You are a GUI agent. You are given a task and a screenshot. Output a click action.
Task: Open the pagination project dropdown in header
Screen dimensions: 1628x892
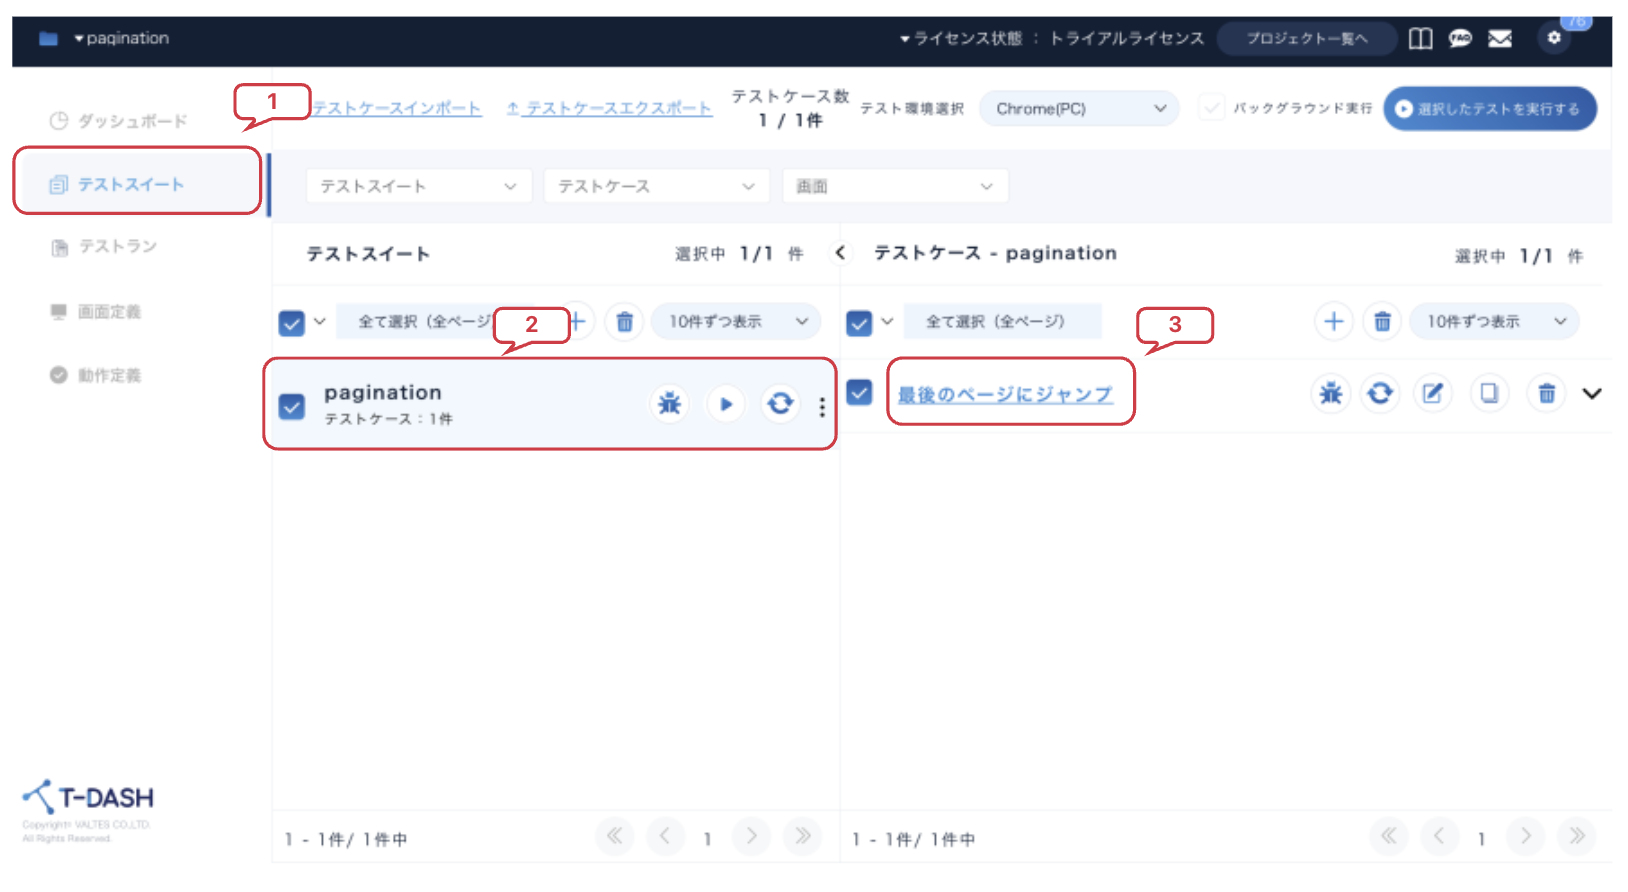tap(121, 38)
